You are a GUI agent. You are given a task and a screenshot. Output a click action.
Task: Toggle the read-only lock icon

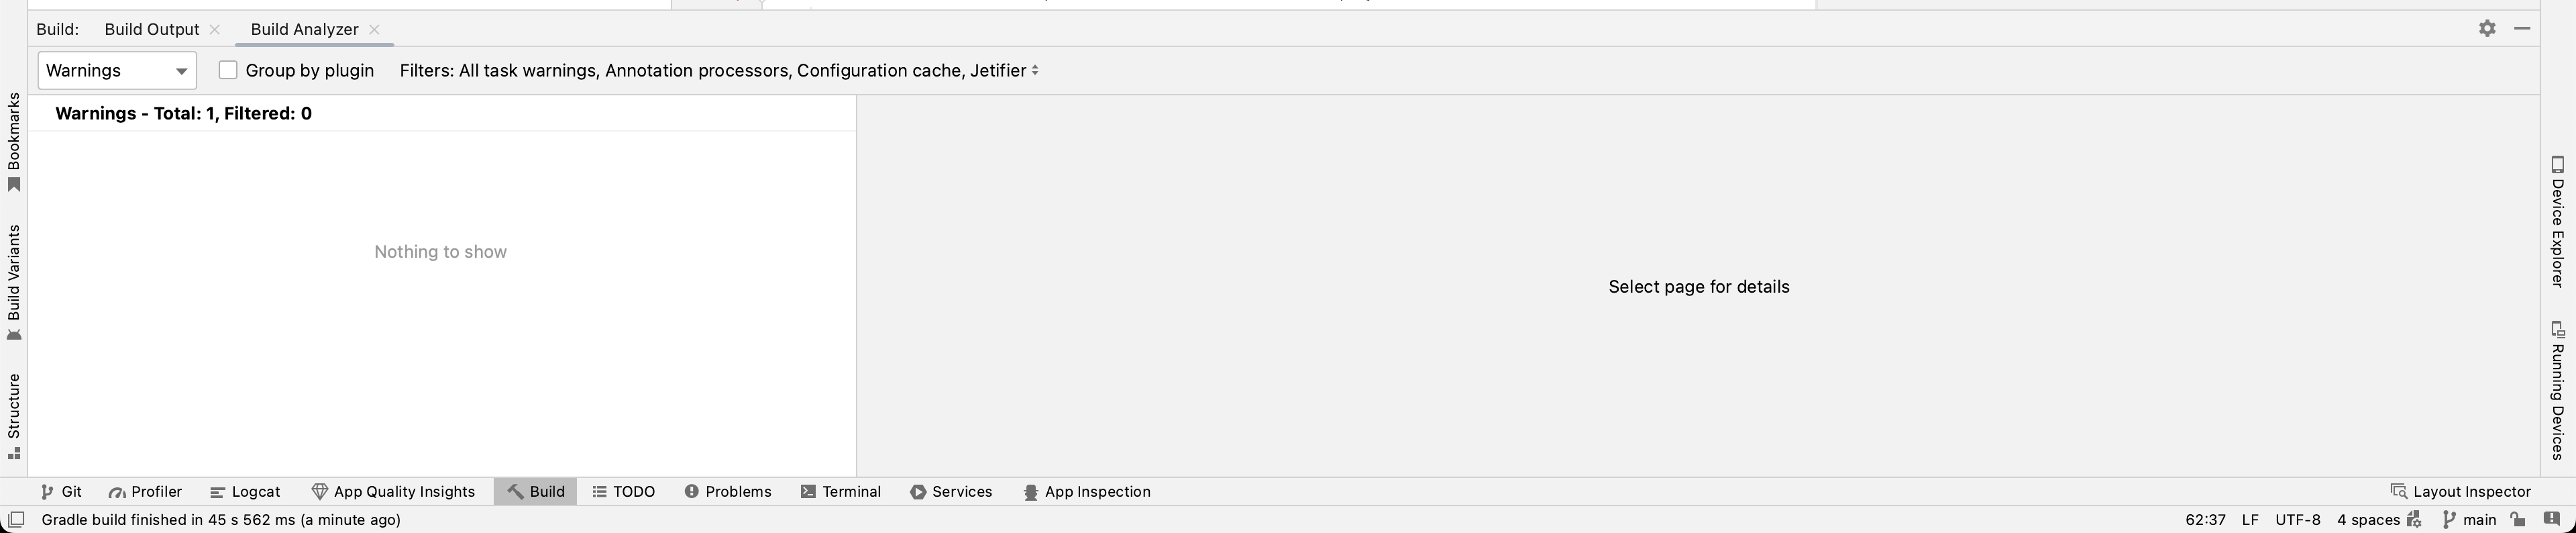2518,520
